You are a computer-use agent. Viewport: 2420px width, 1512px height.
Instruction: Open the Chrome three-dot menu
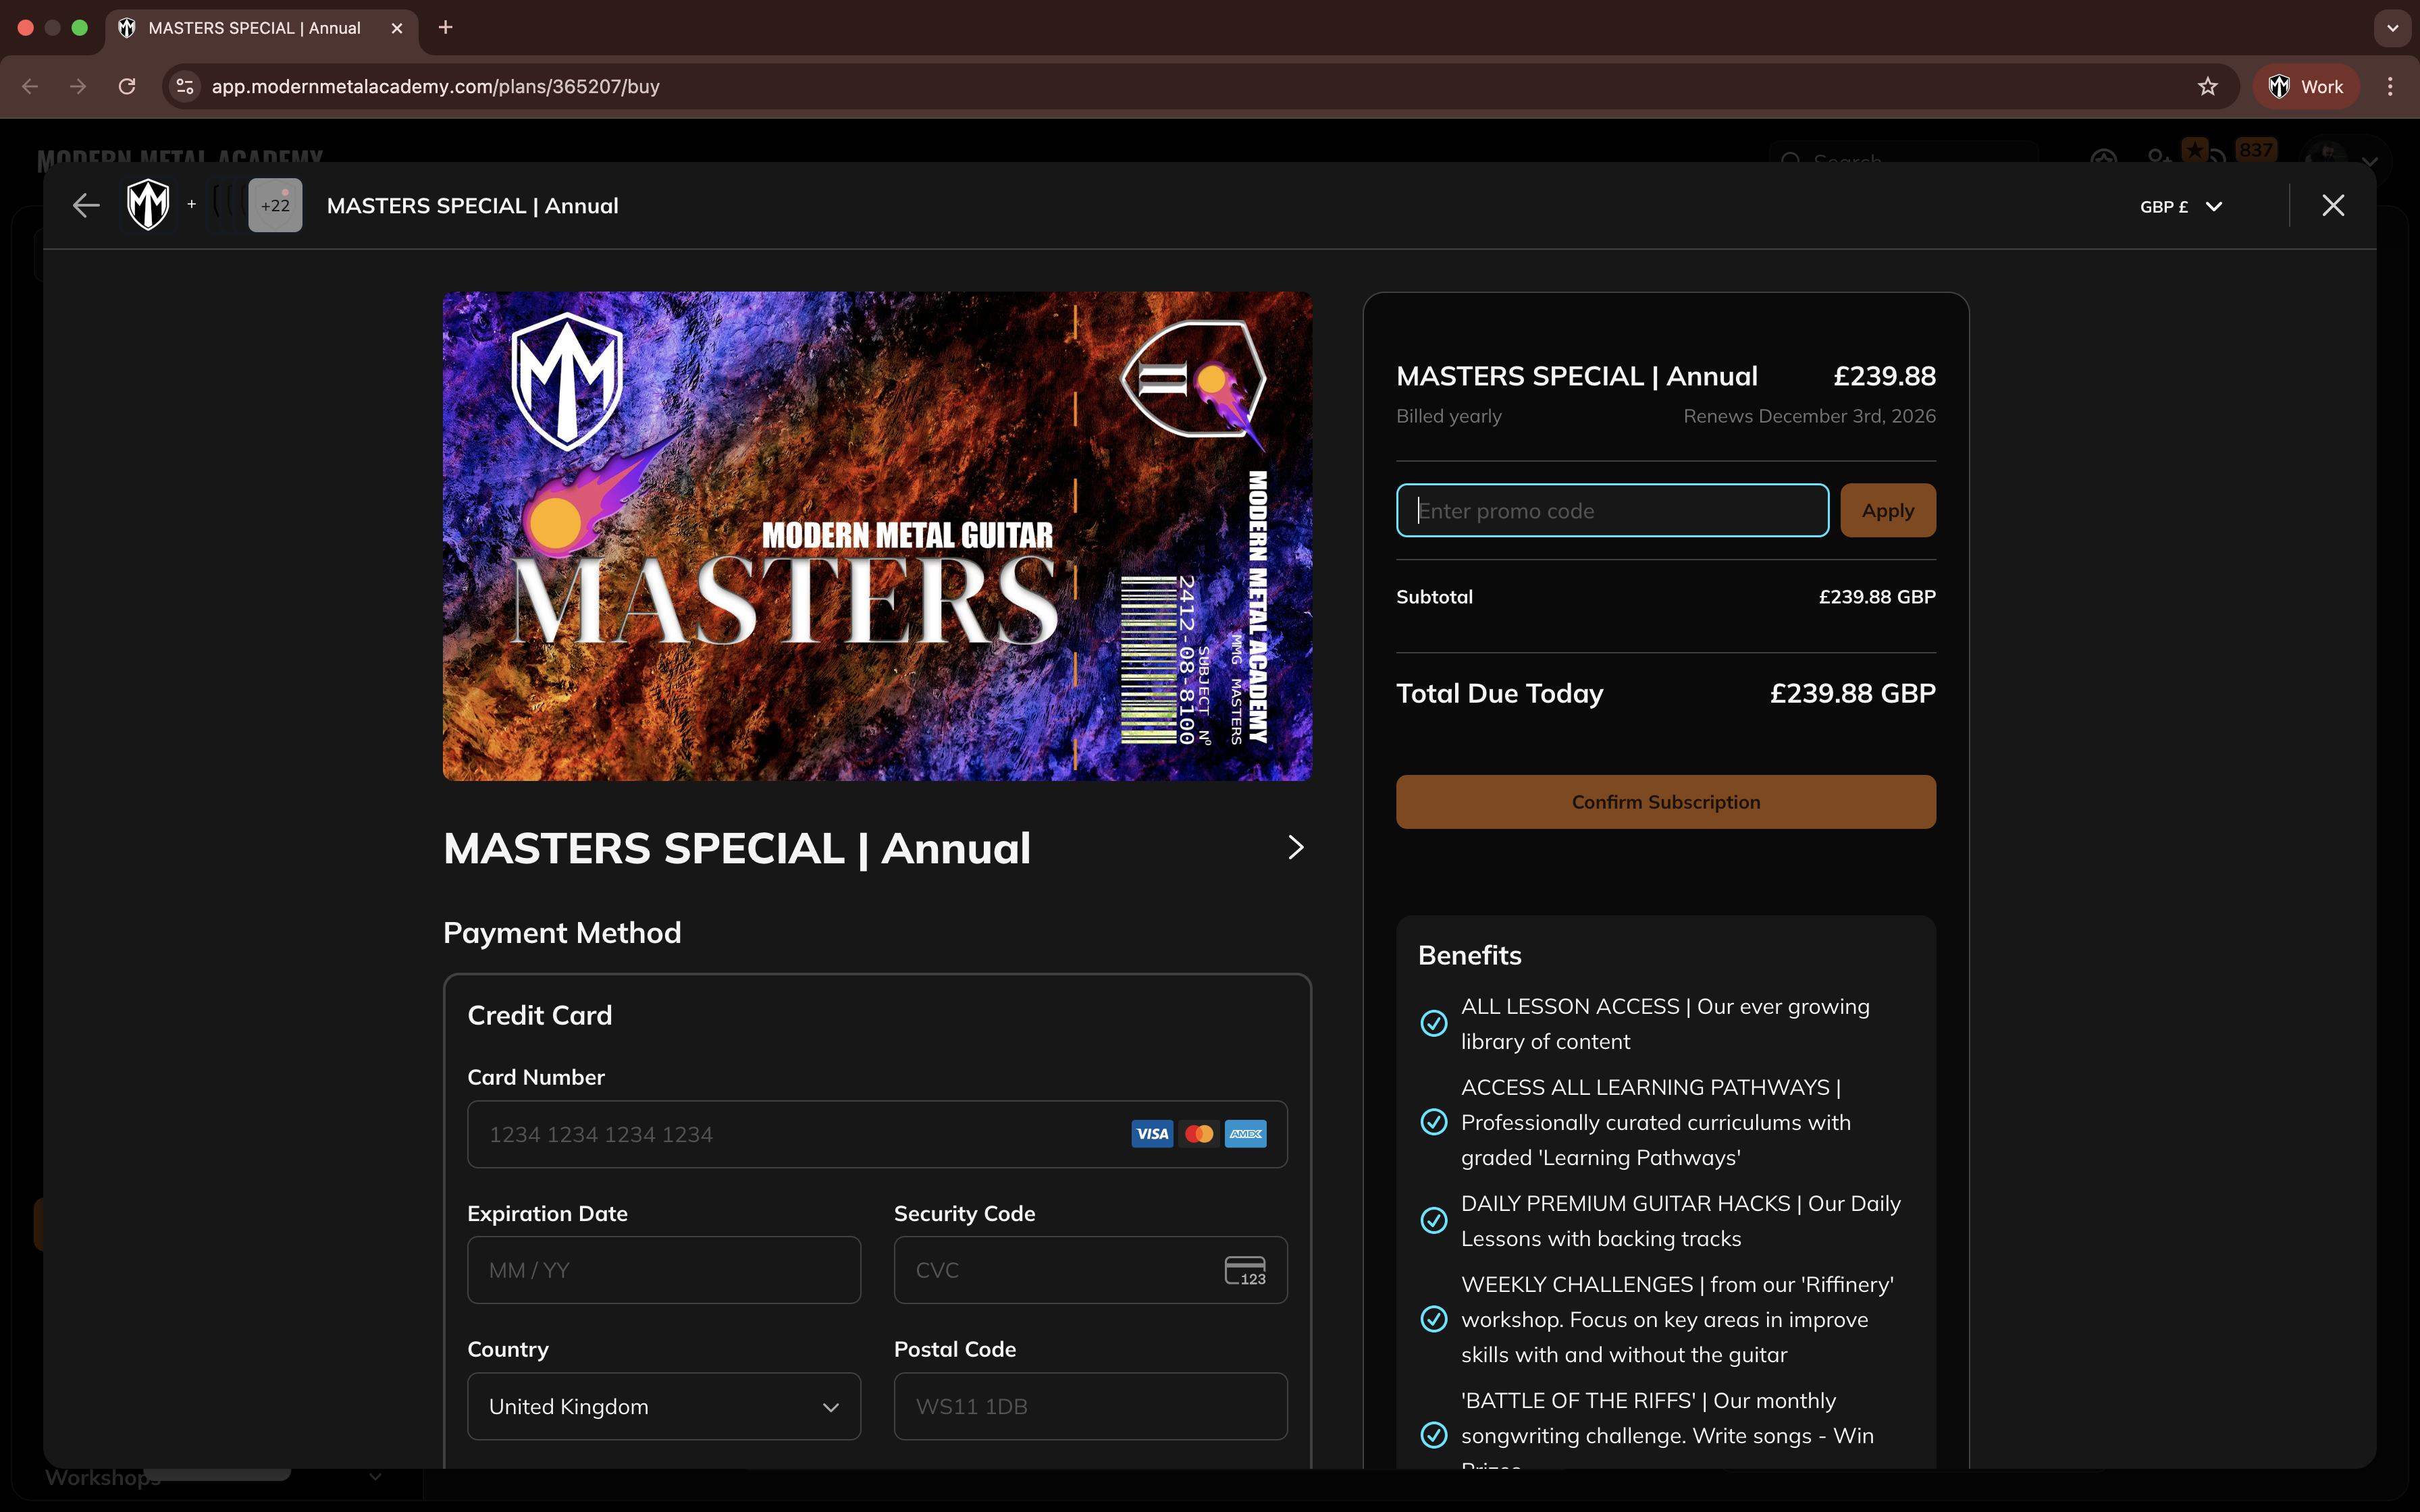pos(2390,87)
